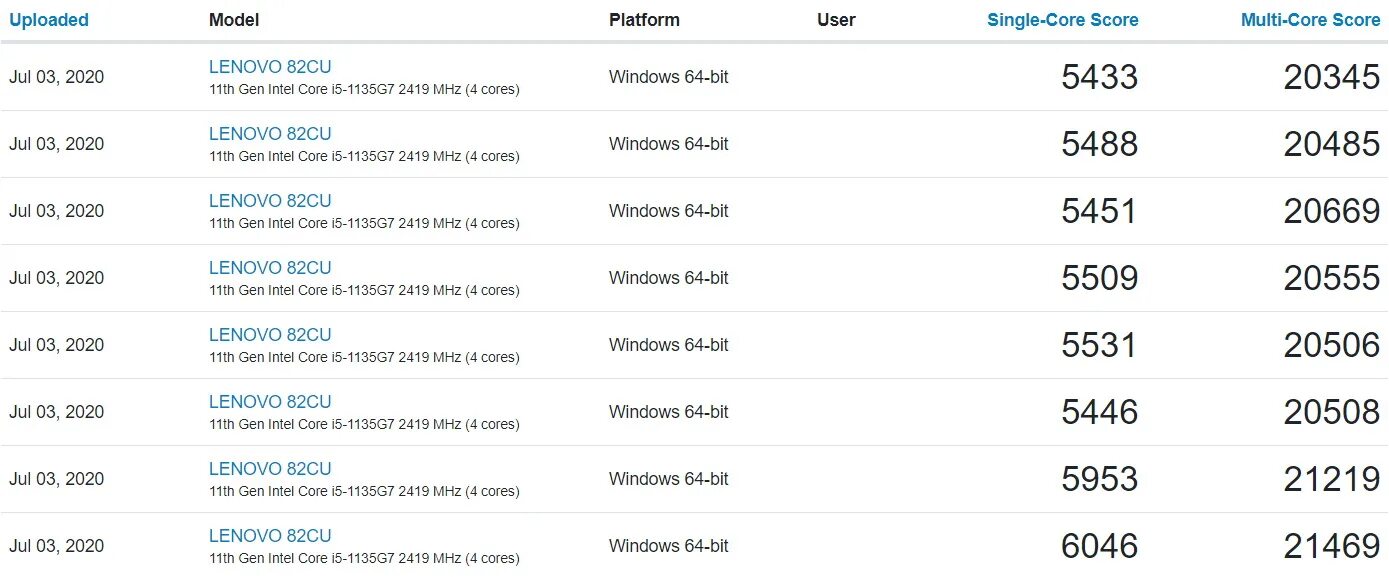Viewport: 1389px width, 577px height.
Task: Select the multi-core score 20345
Action: tap(1332, 77)
